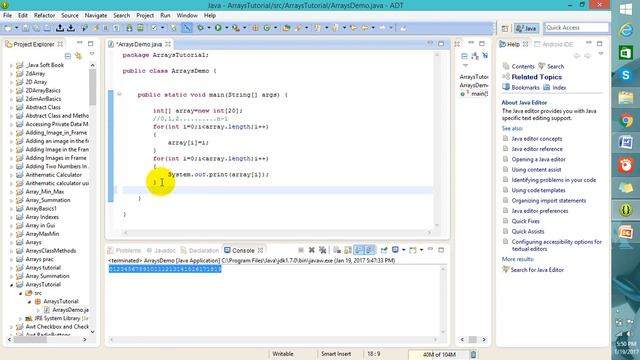Click the Outline sort alphabetically icon
Screen dimensions: 640x360
pos(475,56)
